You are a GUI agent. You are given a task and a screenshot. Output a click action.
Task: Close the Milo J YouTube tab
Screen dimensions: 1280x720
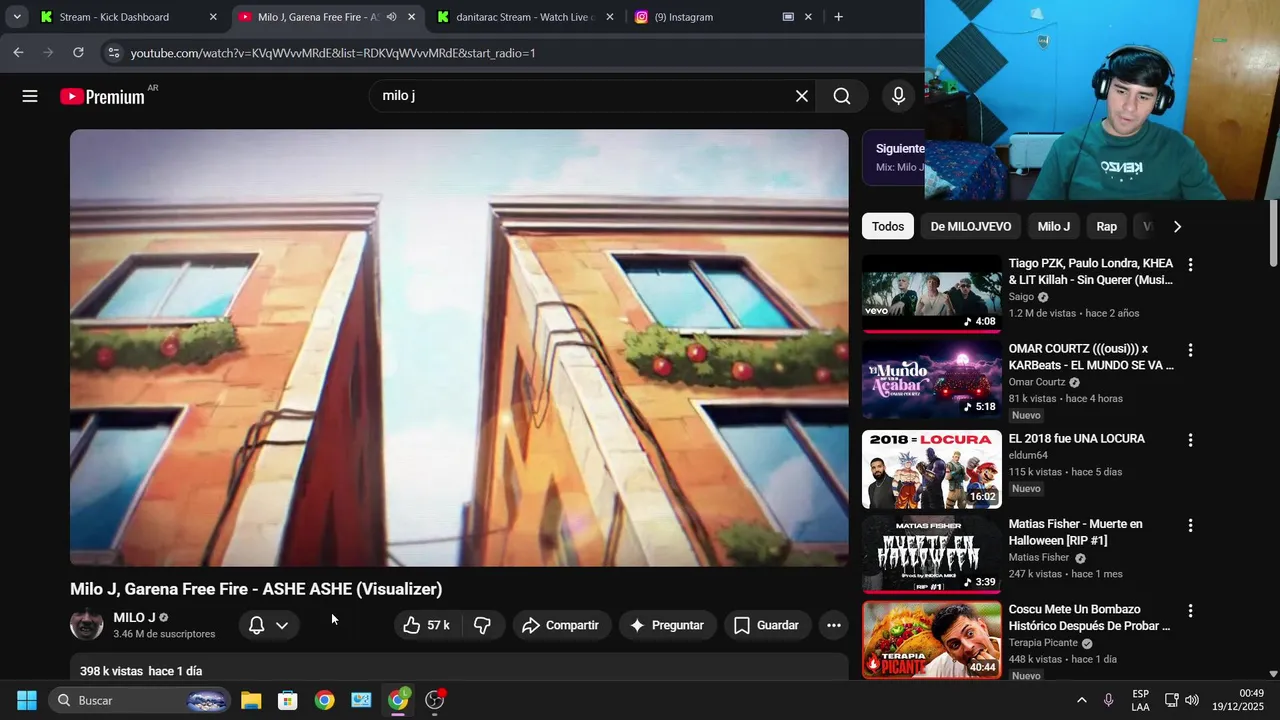[411, 17]
